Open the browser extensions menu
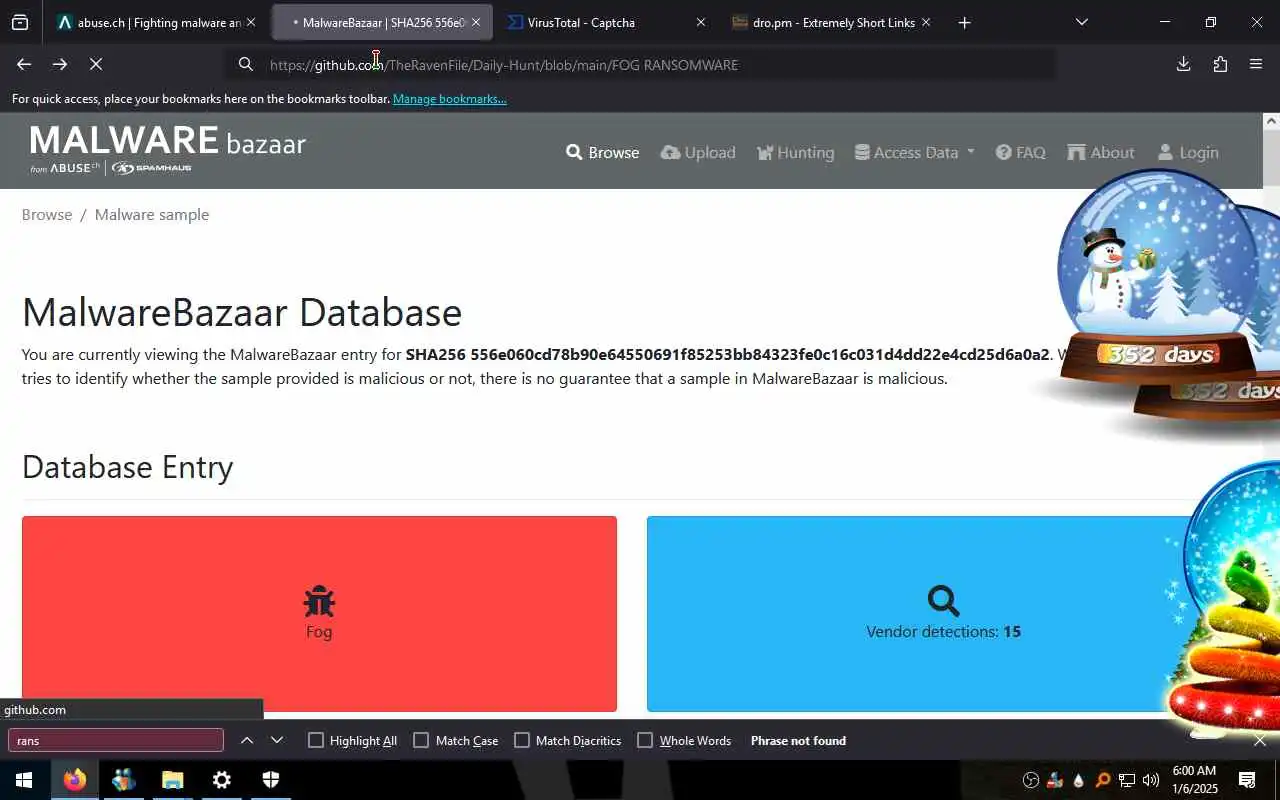The height and width of the screenshot is (800, 1280). click(x=1220, y=64)
